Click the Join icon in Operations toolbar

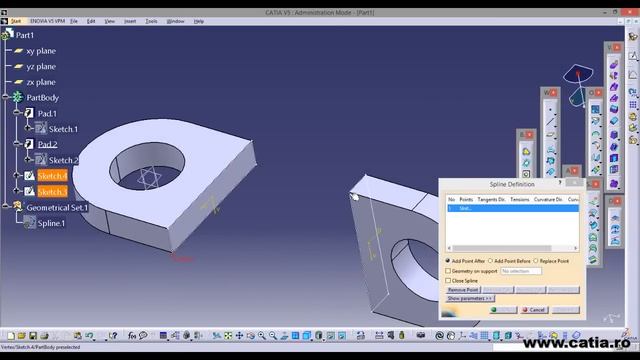[596, 109]
